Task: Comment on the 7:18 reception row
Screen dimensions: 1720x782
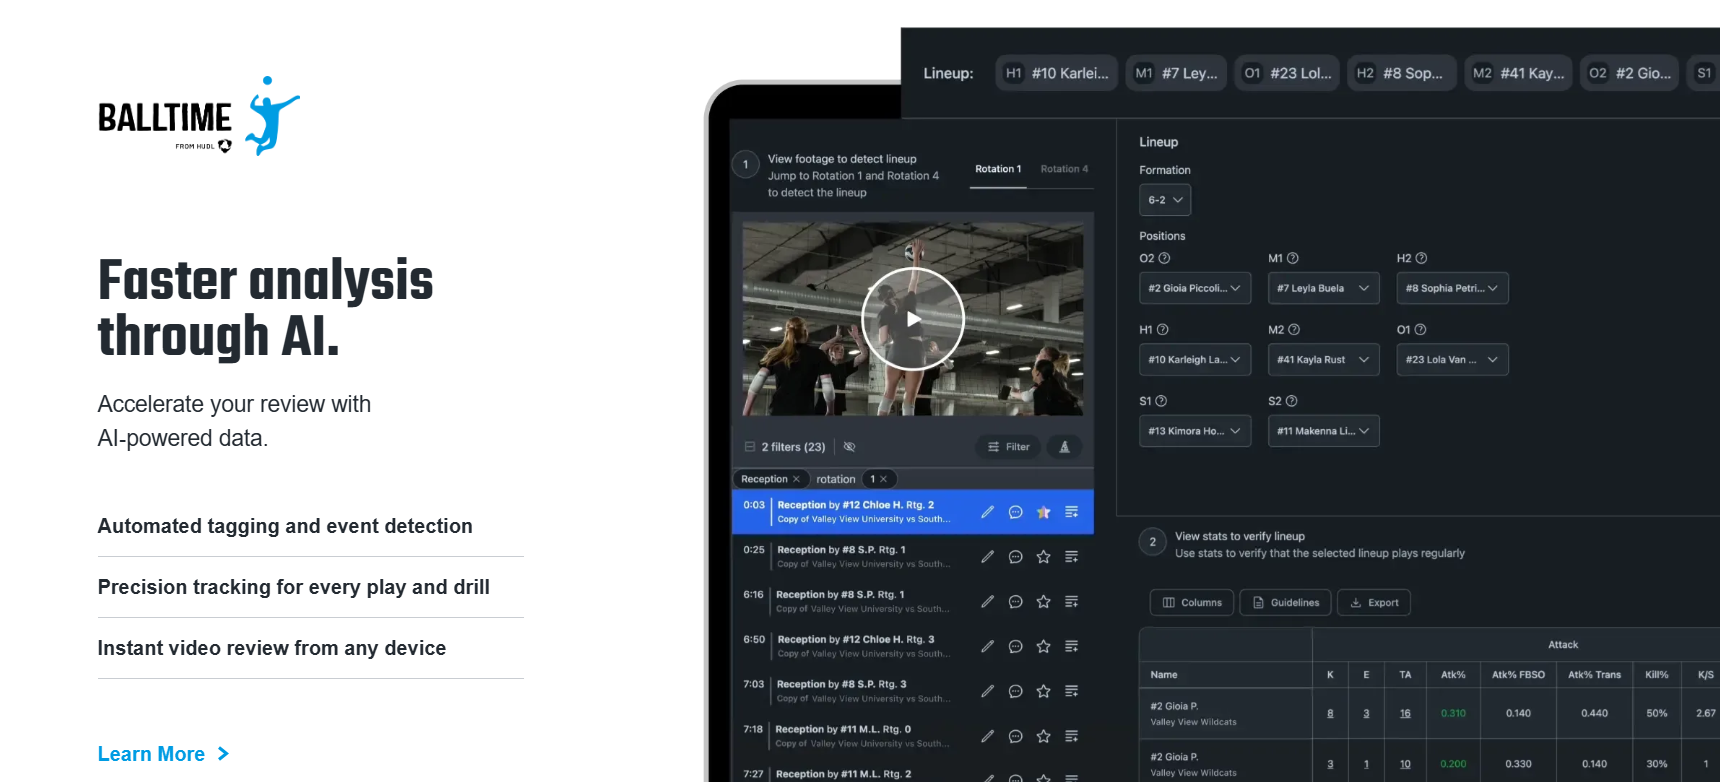Action: pos(1015,736)
